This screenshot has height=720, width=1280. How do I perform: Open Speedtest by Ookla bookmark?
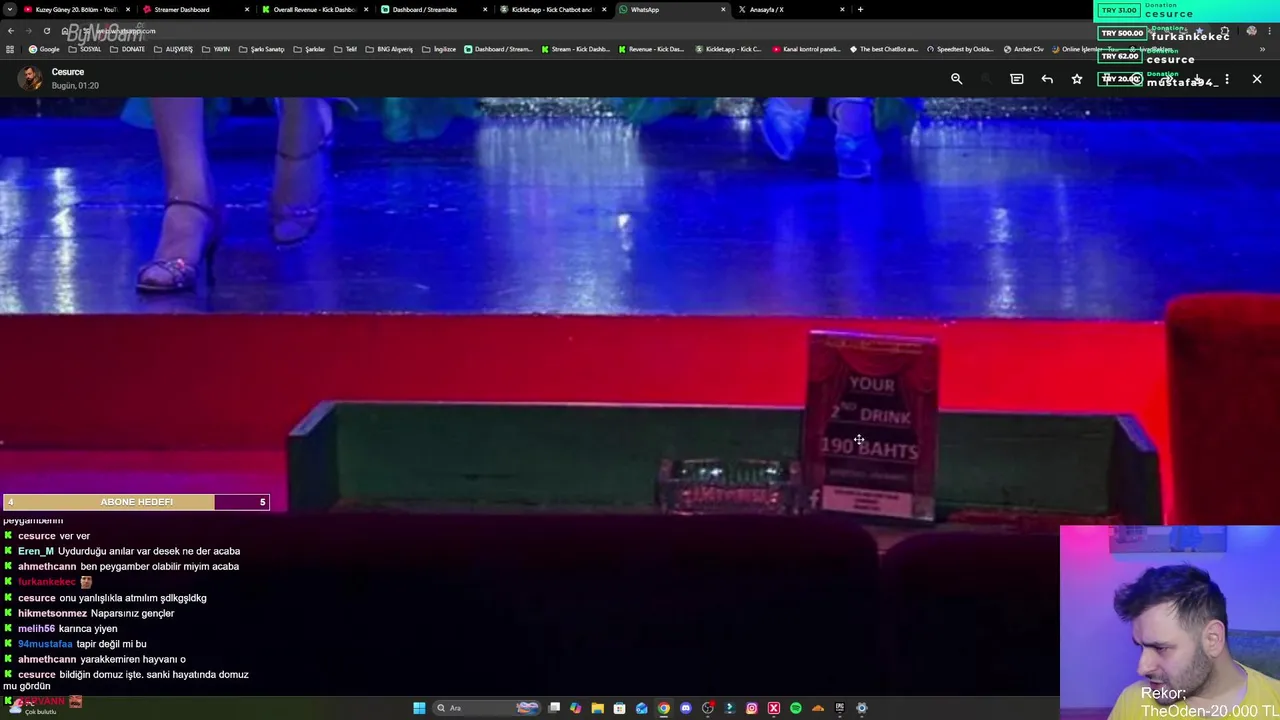coord(960,49)
